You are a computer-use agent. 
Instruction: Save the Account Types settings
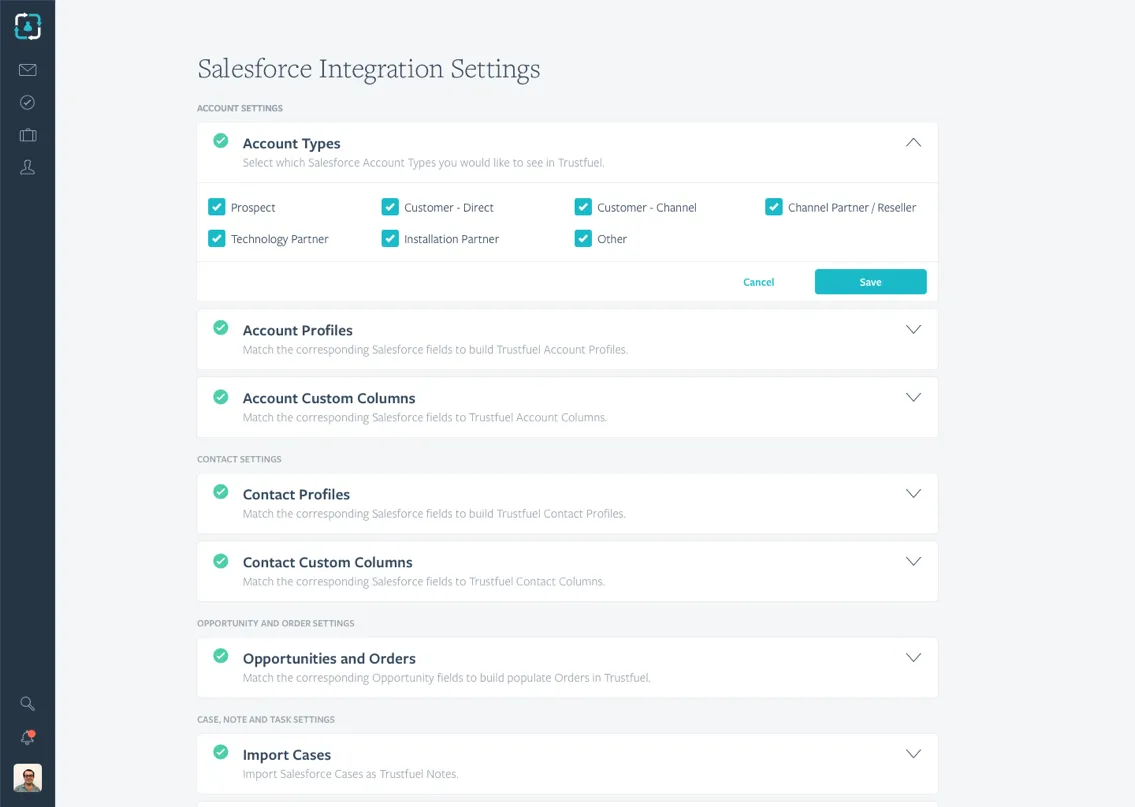point(870,281)
